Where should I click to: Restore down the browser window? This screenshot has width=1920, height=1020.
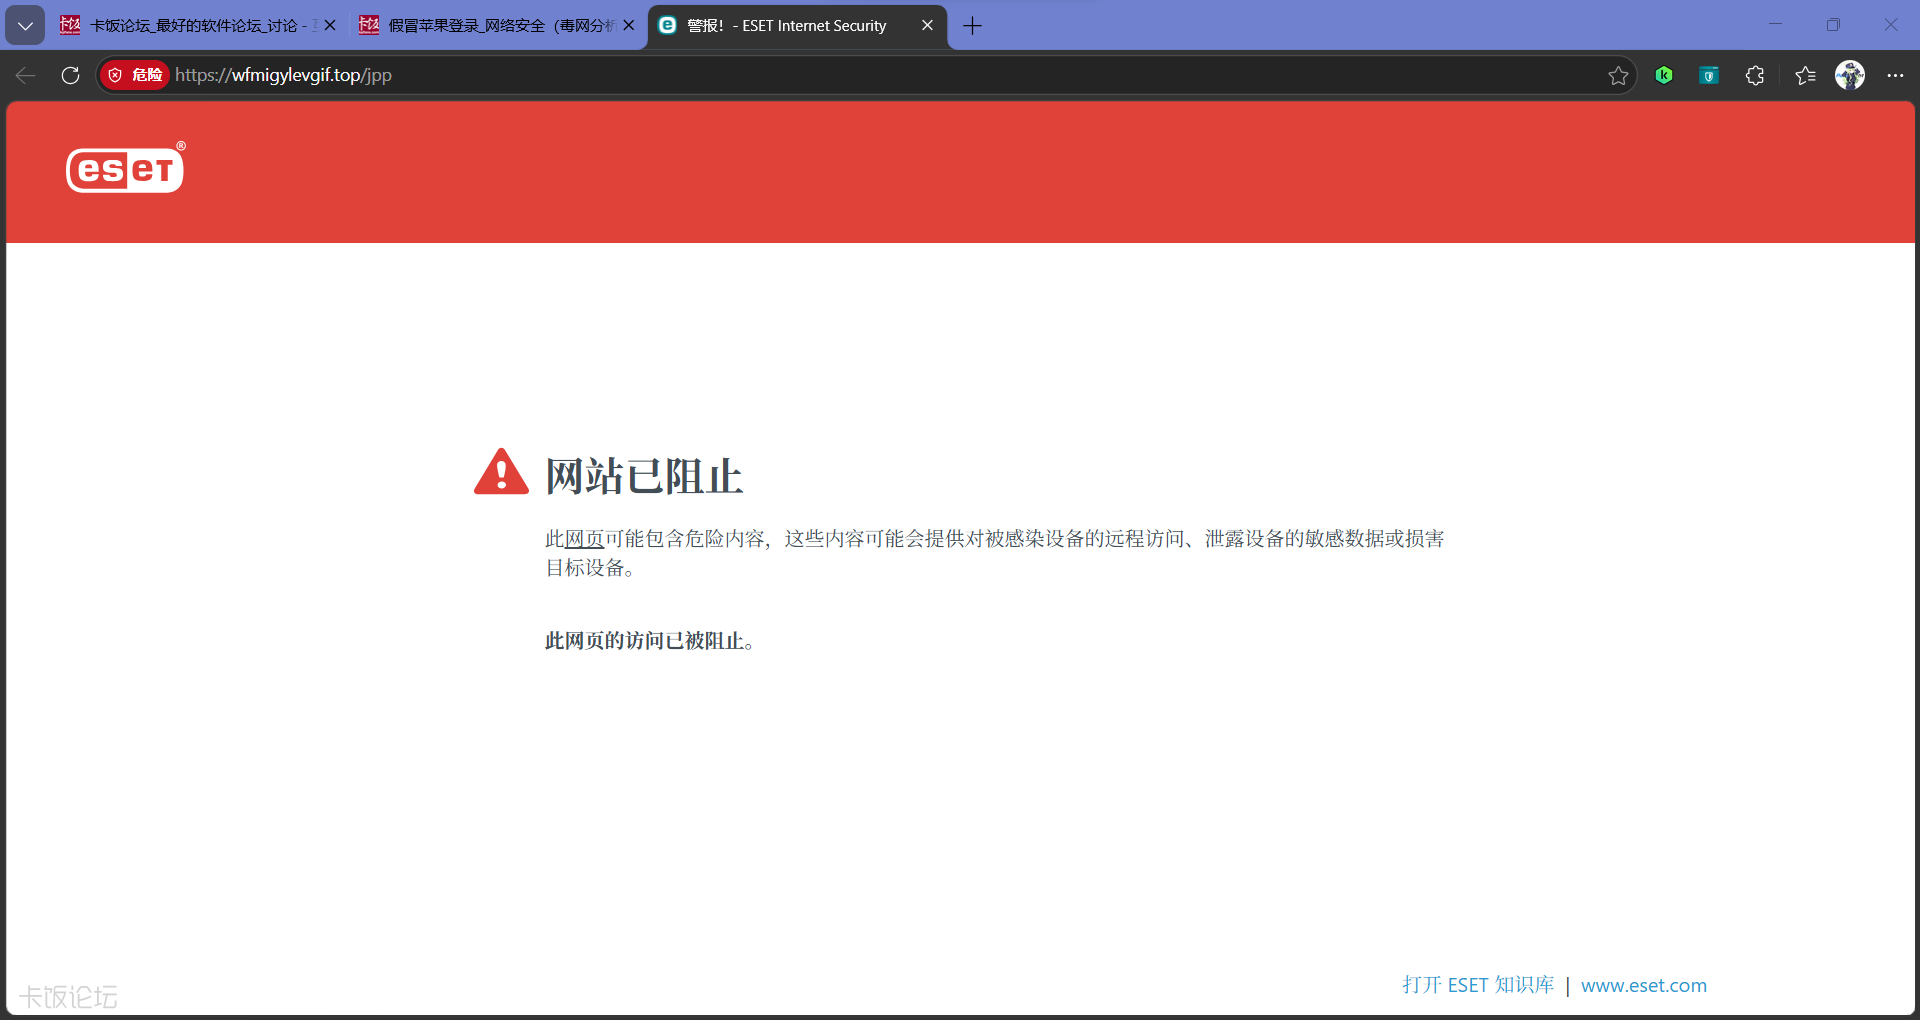coord(1833,25)
